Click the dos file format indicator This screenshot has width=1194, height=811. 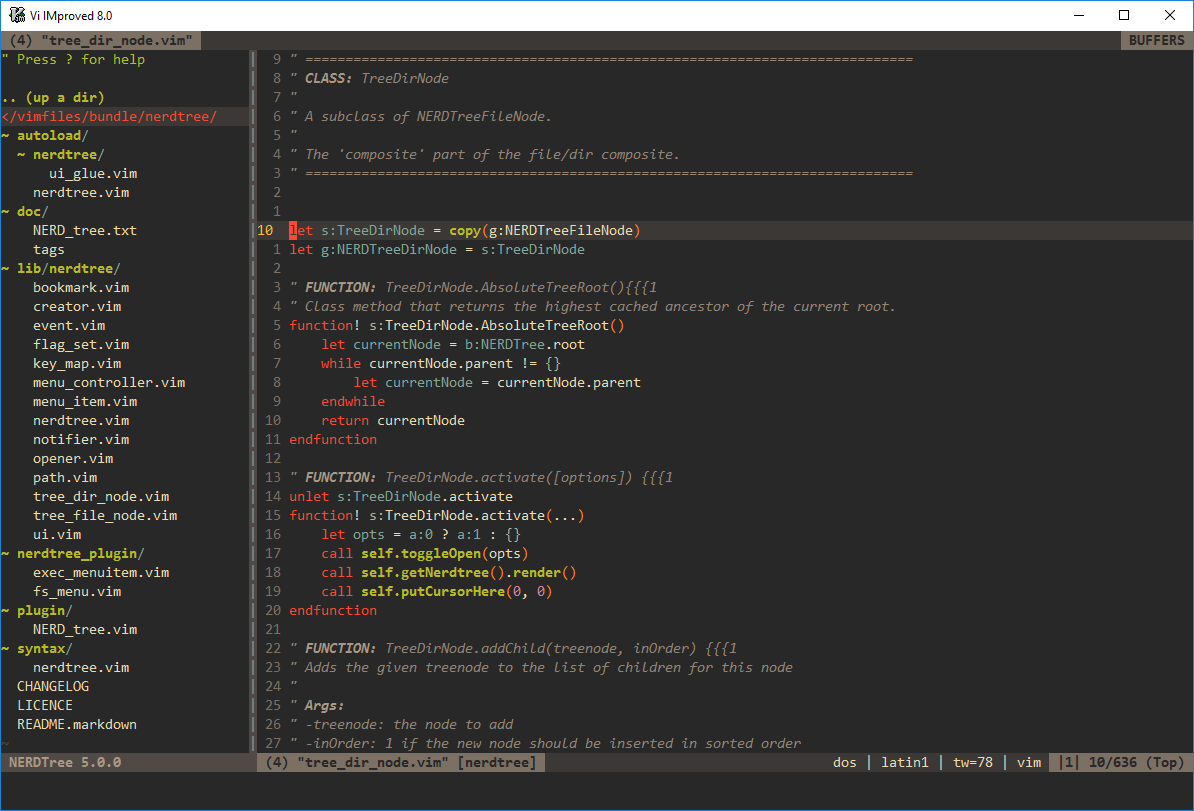[x=845, y=762]
